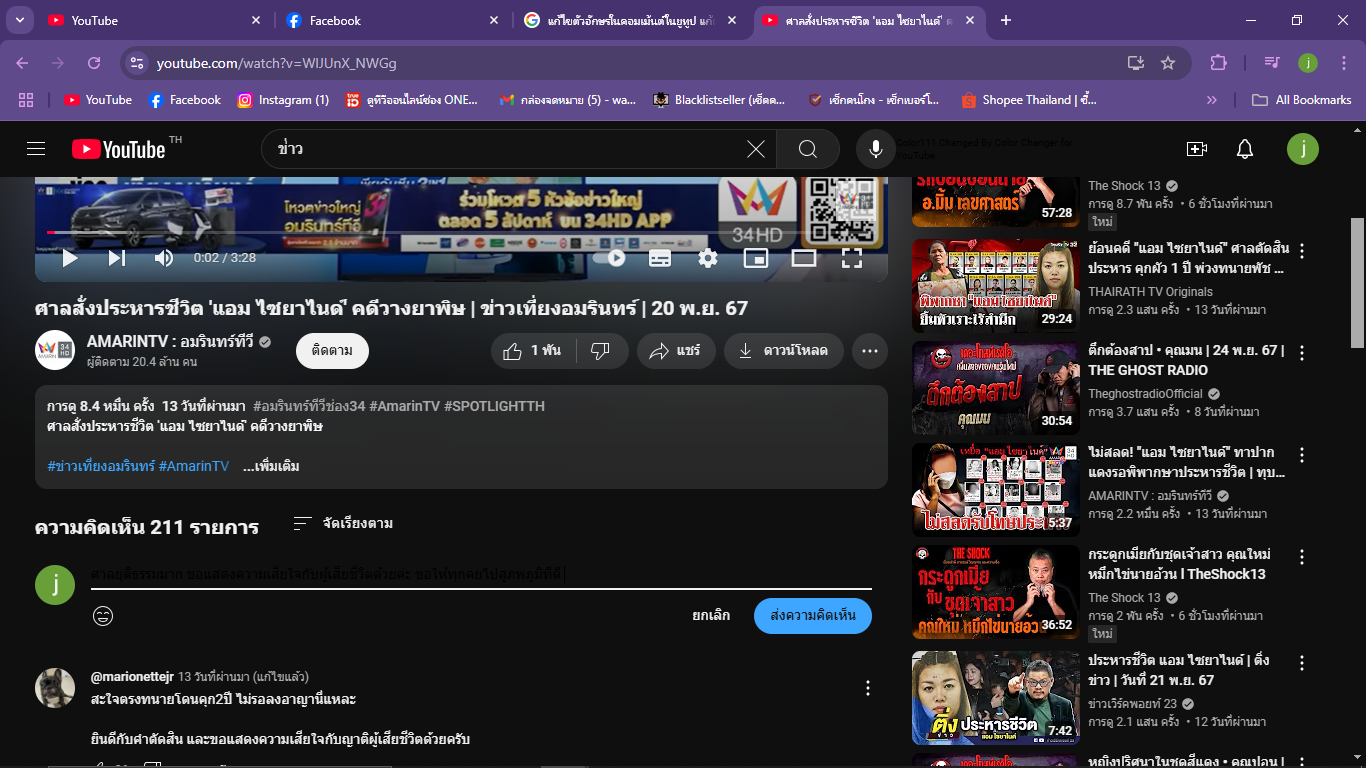Open the #SPOTLIGHTTH hashtag
The width and height of the screenshot is (1366, 768).
point(494,406)
